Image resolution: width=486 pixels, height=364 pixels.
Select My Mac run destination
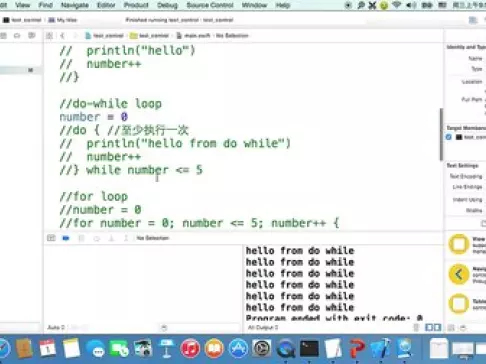point(63,20)
